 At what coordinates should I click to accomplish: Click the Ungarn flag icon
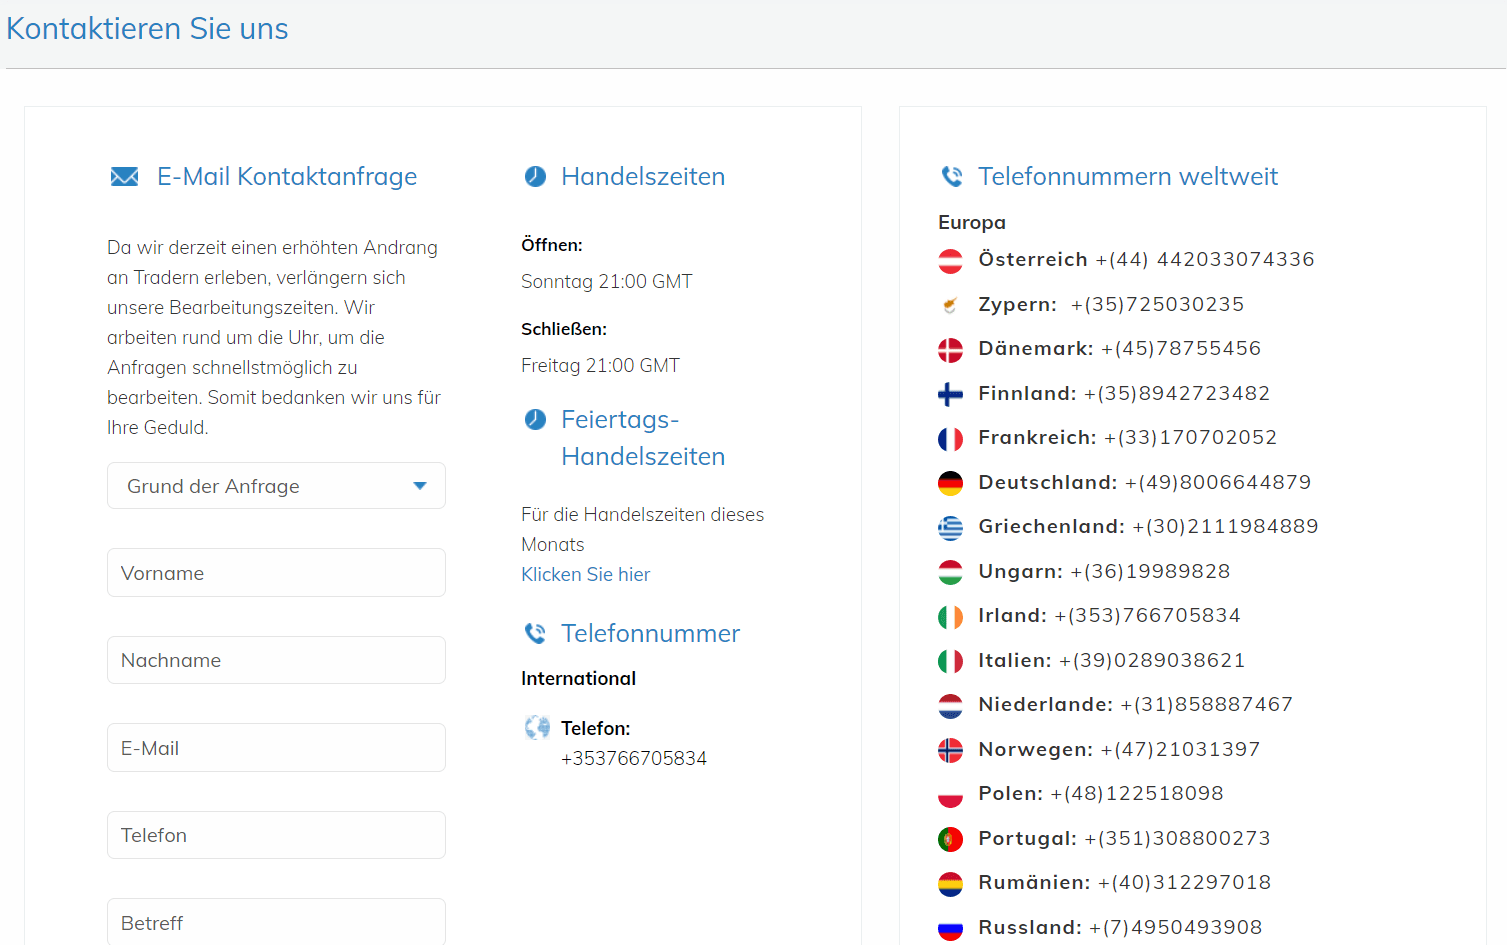pyautogui.click(x=950, y=572)
